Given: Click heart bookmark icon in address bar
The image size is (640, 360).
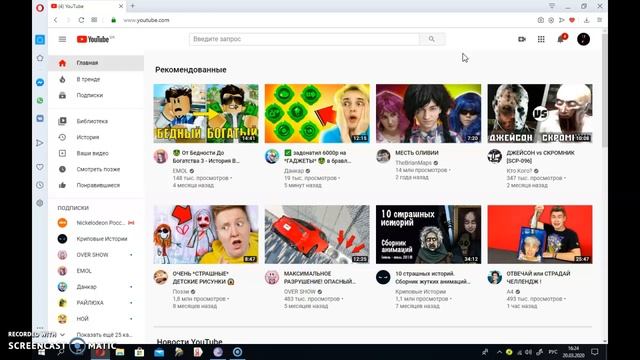Looking at the screenshot, I should [572, 20].
